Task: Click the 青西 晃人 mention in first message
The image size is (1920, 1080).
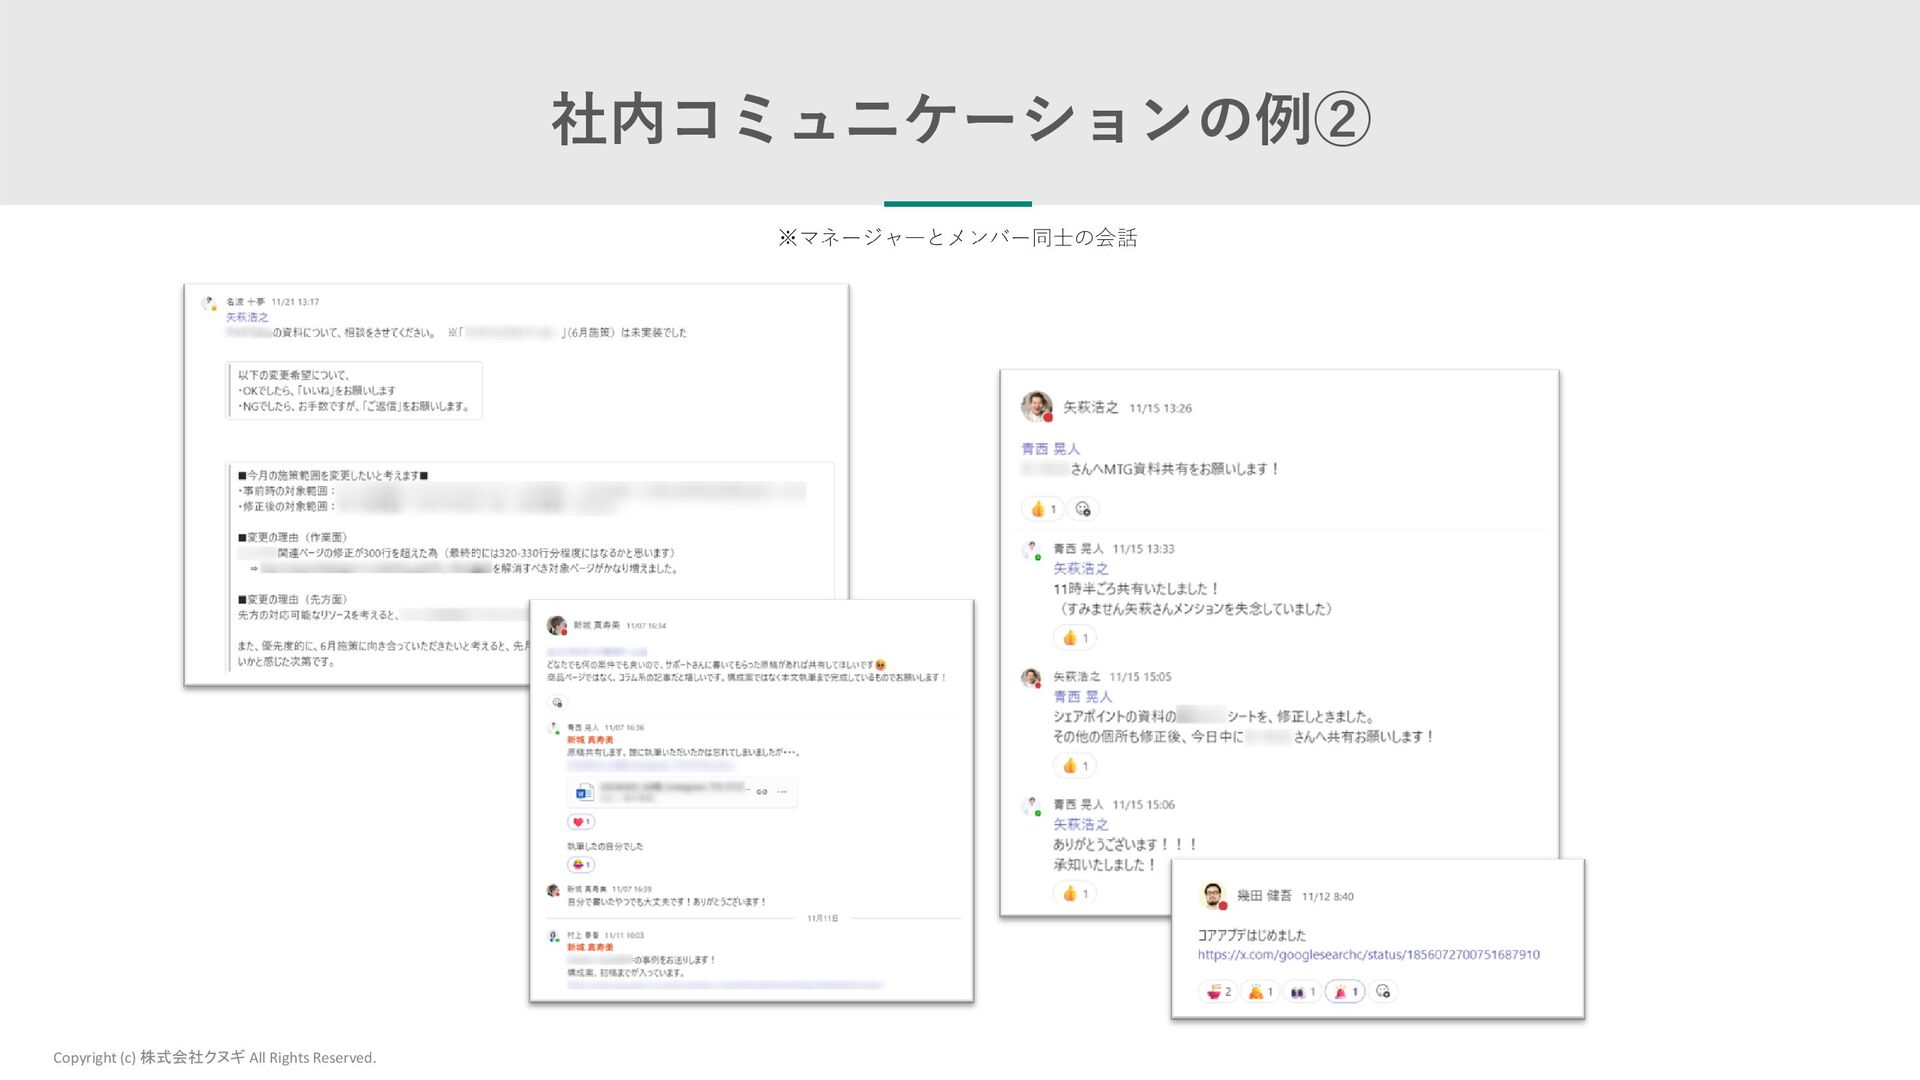Action: (1050, 449)
